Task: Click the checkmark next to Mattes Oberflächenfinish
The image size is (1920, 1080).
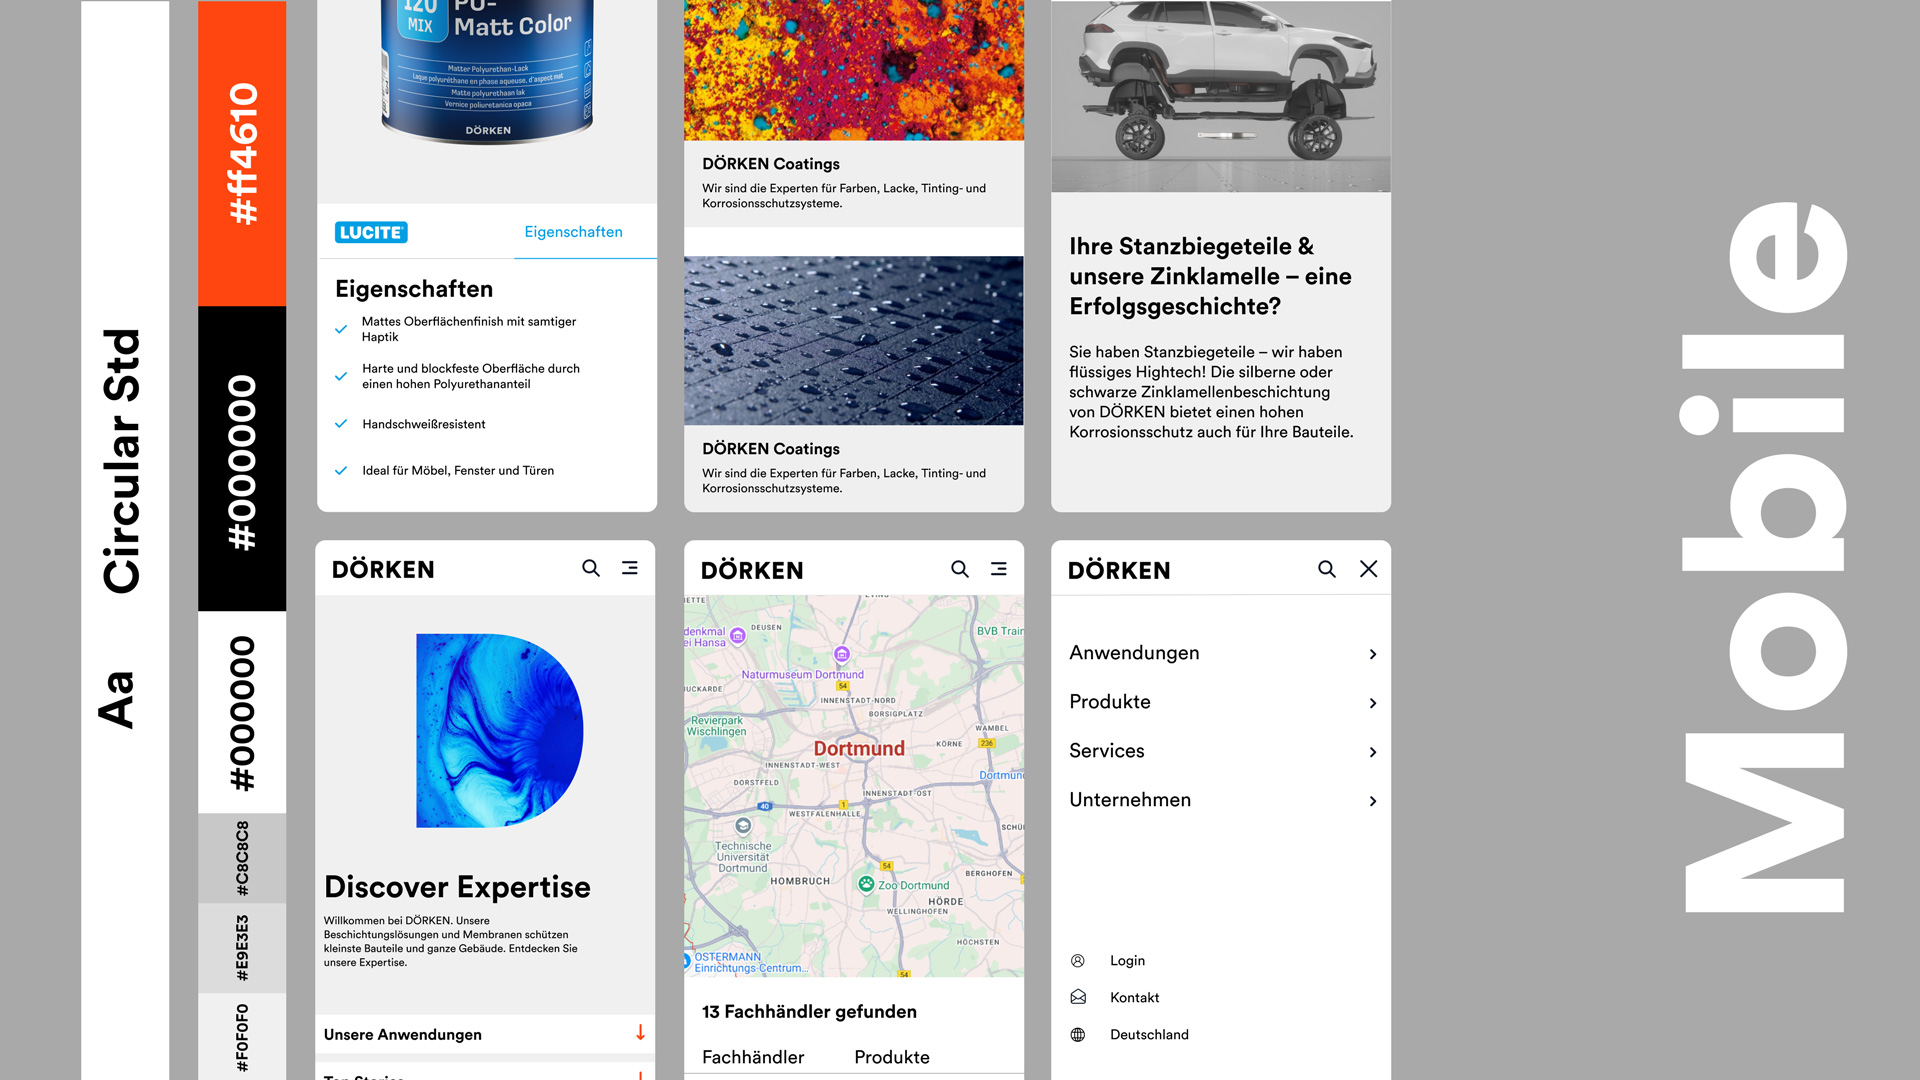Action: click(341, 329)
